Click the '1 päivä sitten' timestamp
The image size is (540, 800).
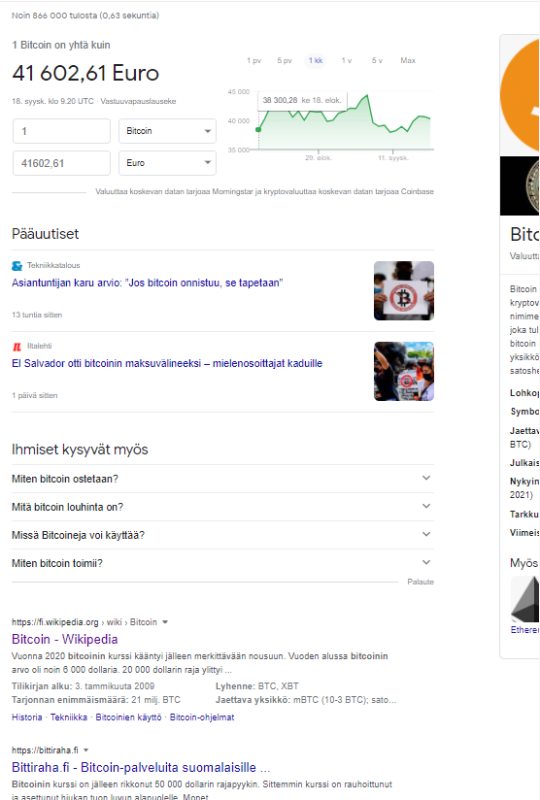(35, 395)
